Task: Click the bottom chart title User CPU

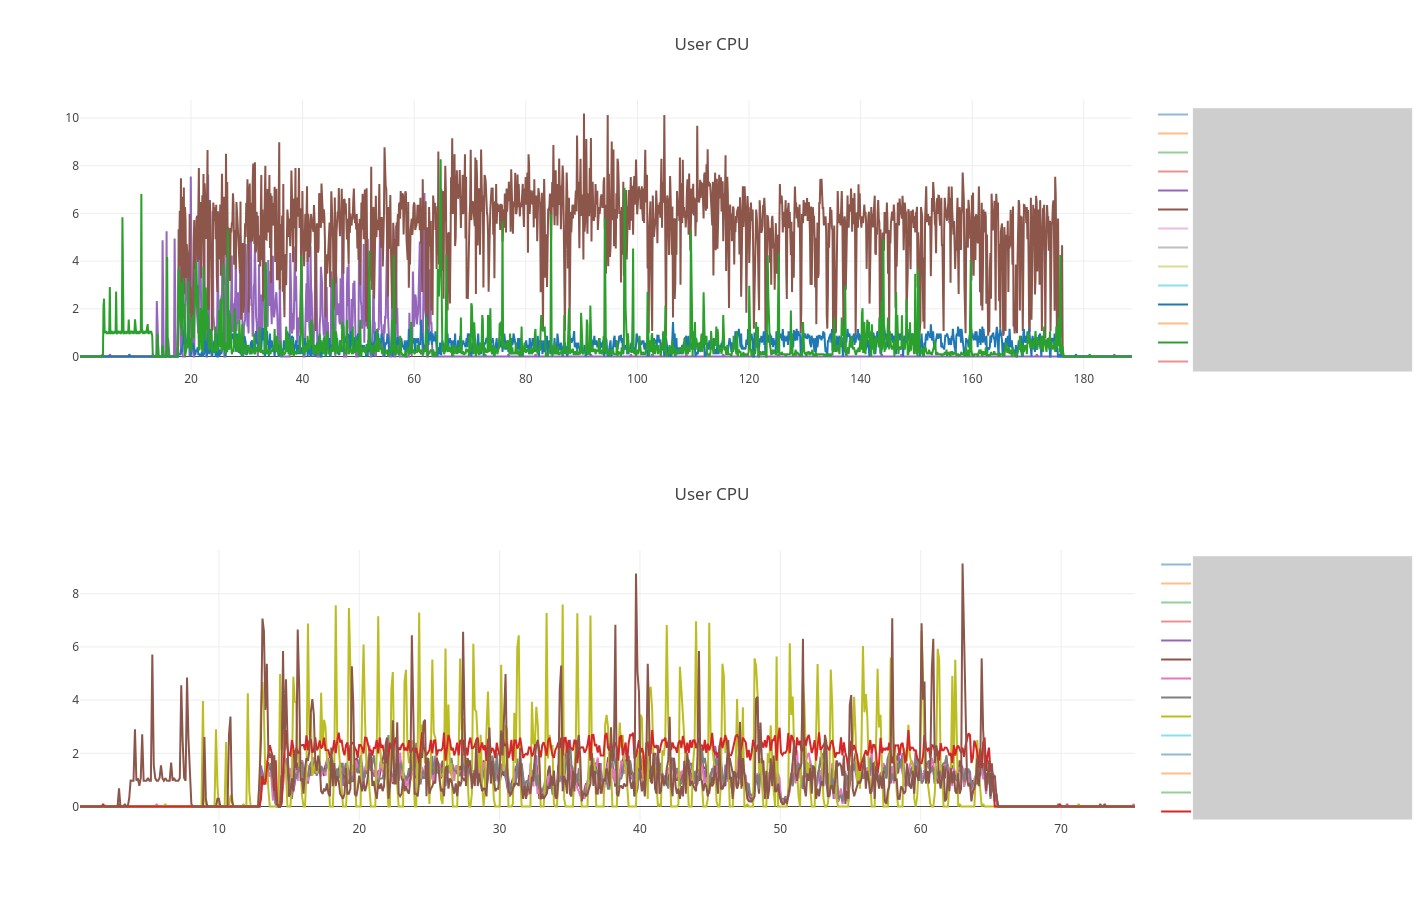Action: coord(711,494)
